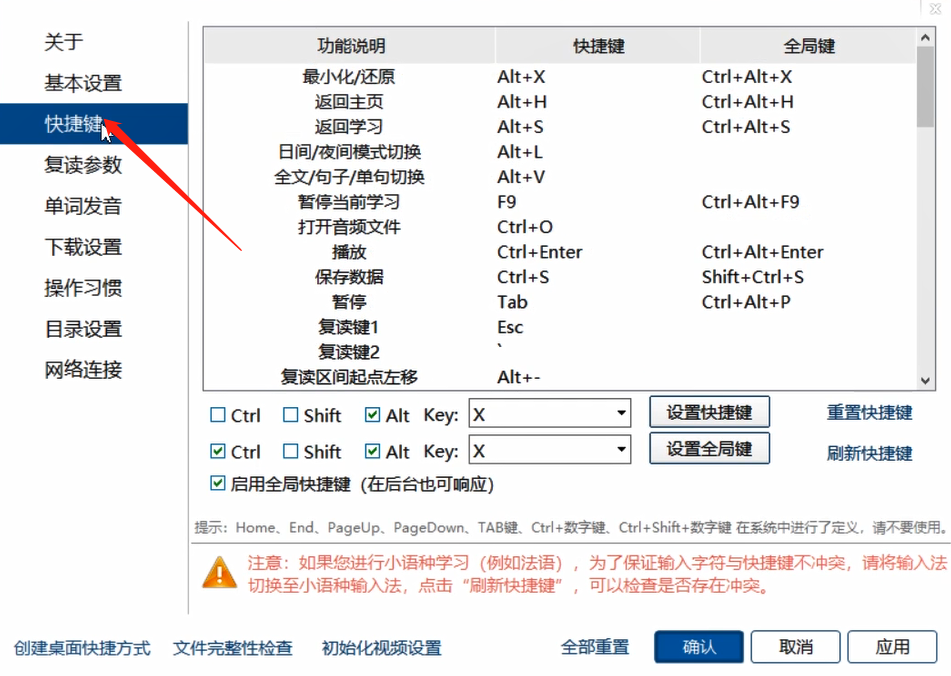Click the 重置快捷键 link
951x676 pixels.
click(869, 412)
